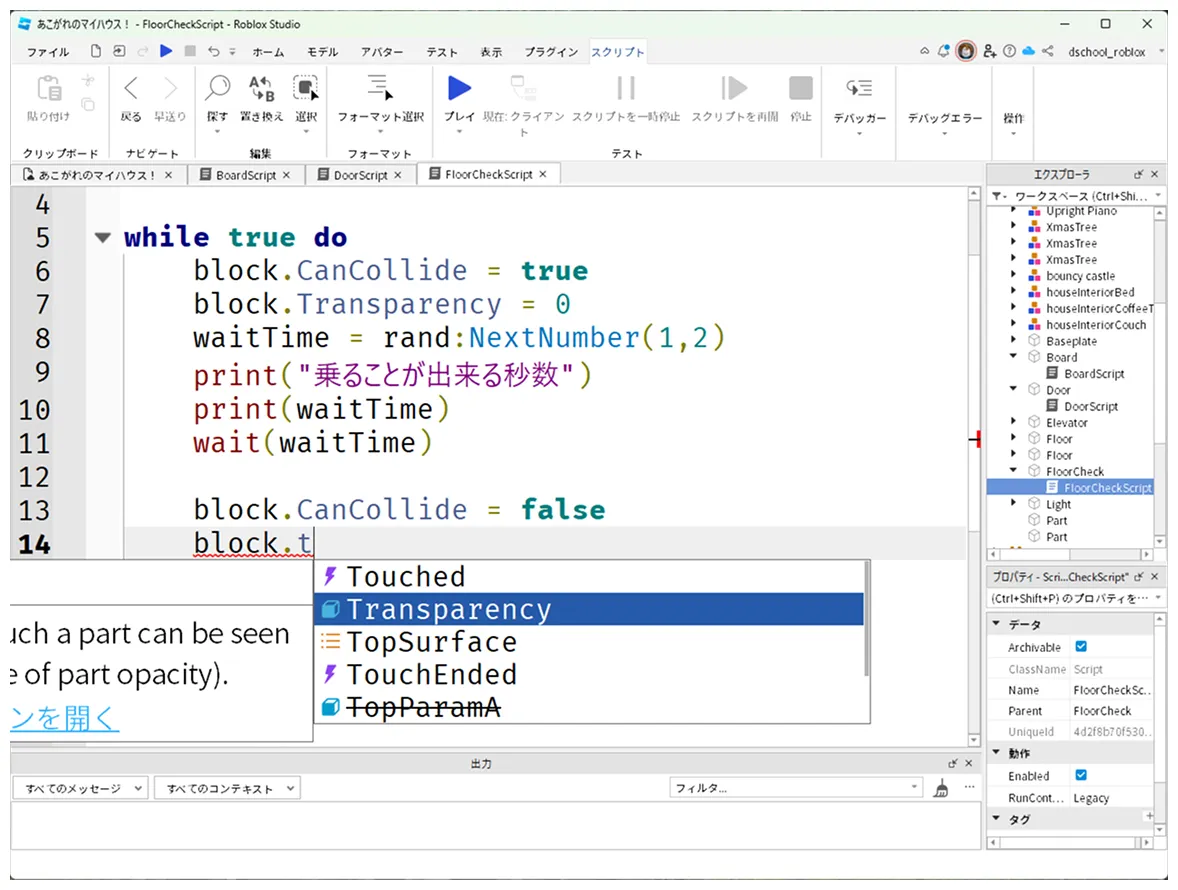This screenshot has width=1178, height=890.
Task: Open the All Contexts (すべてのコンテキスト) dropdown
Action: [x=227, y=789]
